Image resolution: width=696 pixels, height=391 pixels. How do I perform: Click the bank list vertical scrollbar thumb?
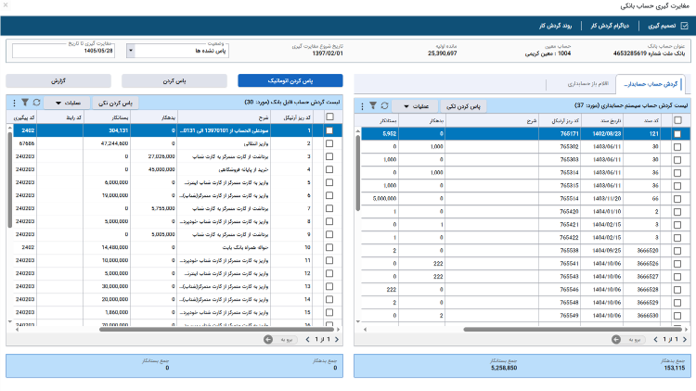click(10, 180)
